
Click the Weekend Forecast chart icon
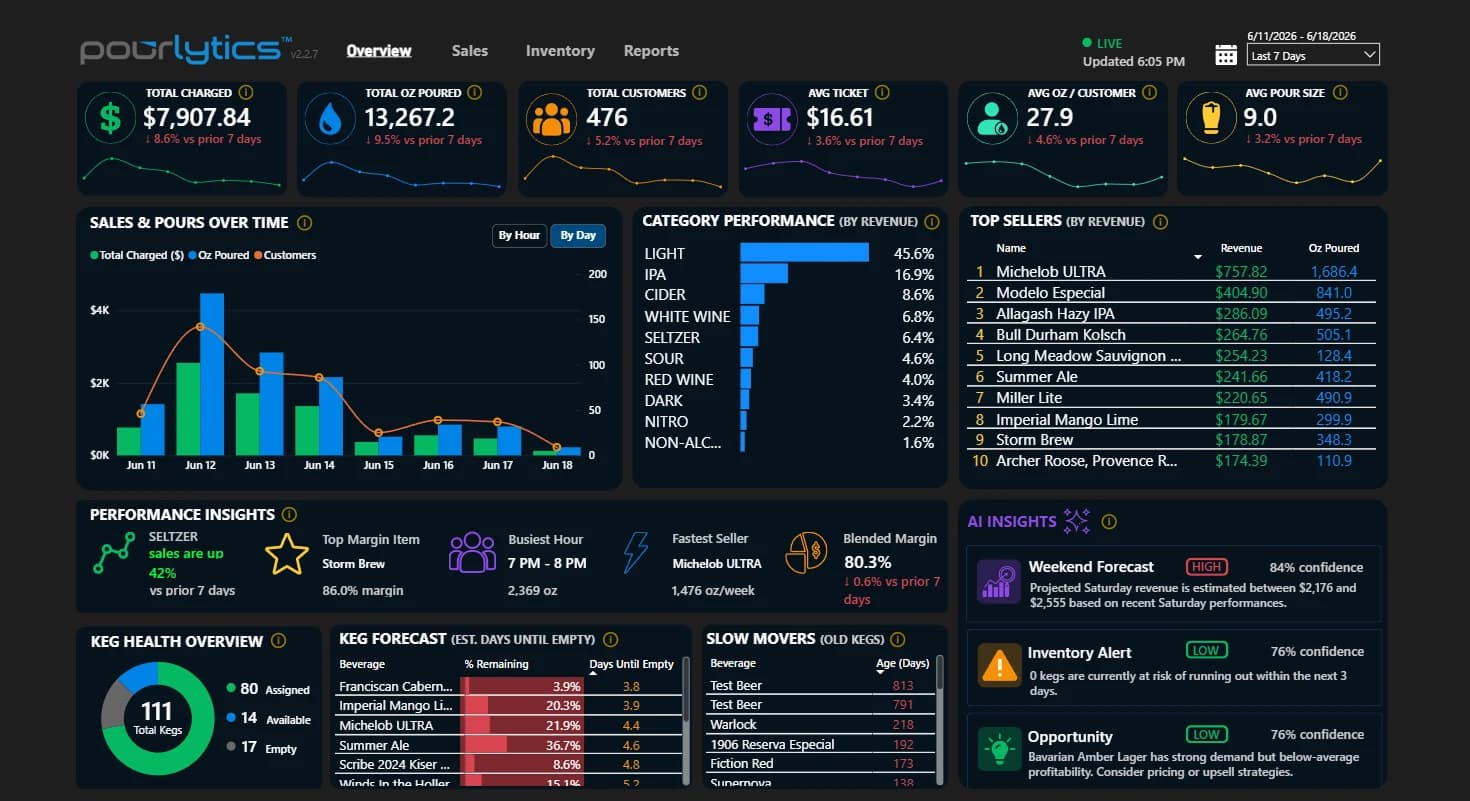[999, 581]
